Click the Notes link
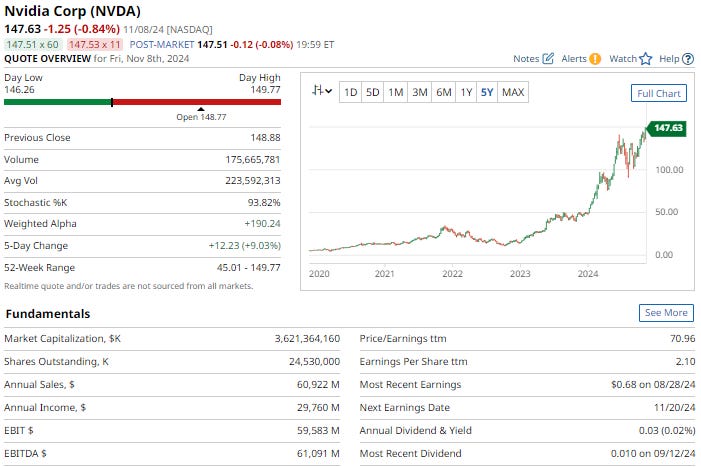The width and height of the screenshot is (701, 467). pos(526,59)
